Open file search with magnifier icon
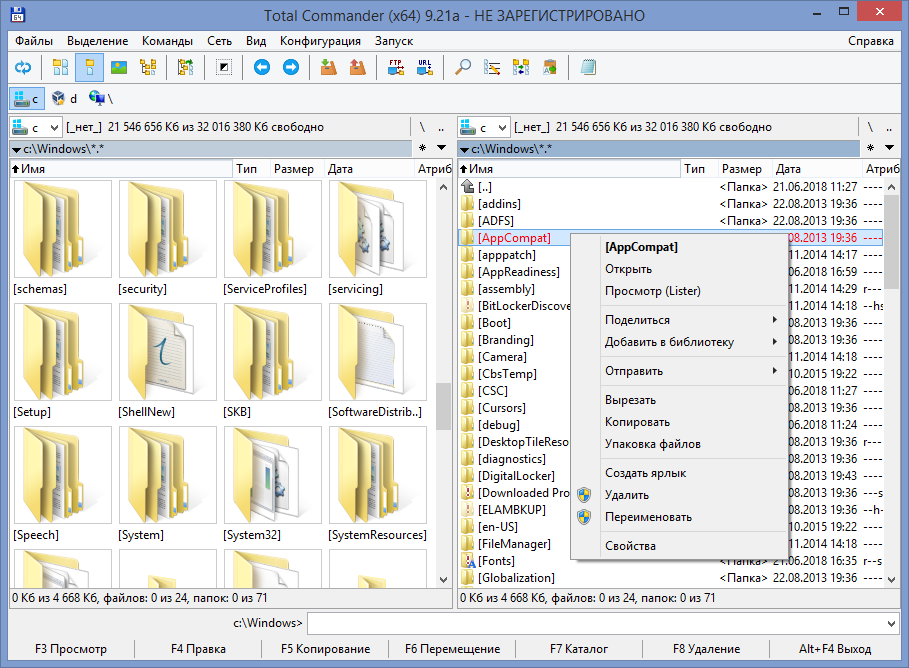 pyautogui.click(x=463, y=68)
